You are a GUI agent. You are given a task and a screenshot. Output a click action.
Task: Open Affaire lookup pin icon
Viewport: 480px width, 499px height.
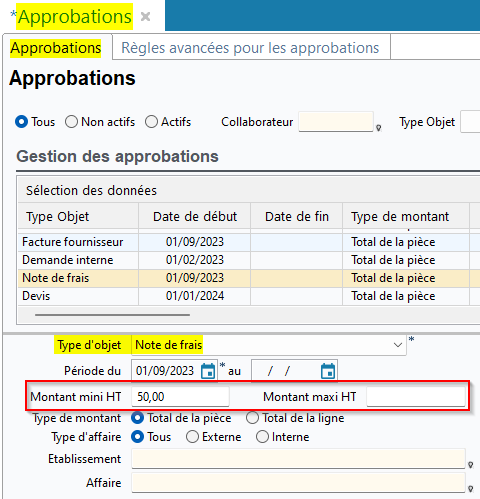tap(470, 489)
